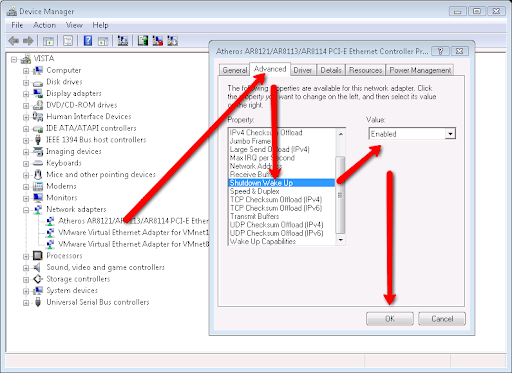This screenshot has width=512, height=373.
Task: Open the Help question-mark toolbar icon
Action: 88,41
